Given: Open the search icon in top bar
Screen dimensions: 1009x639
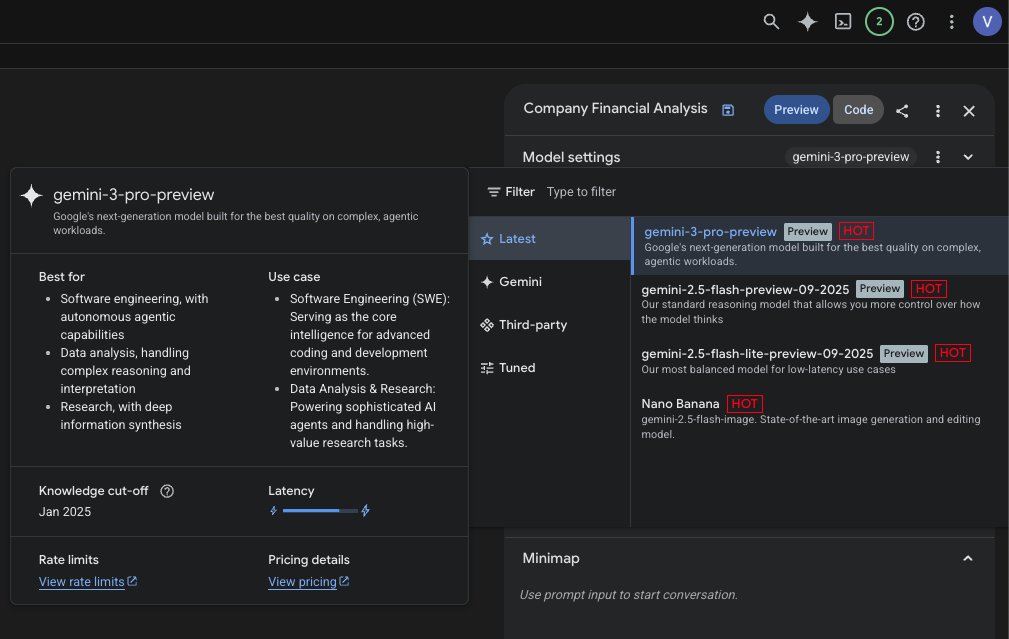Looking at the screenshot, I should pos(771,22).
